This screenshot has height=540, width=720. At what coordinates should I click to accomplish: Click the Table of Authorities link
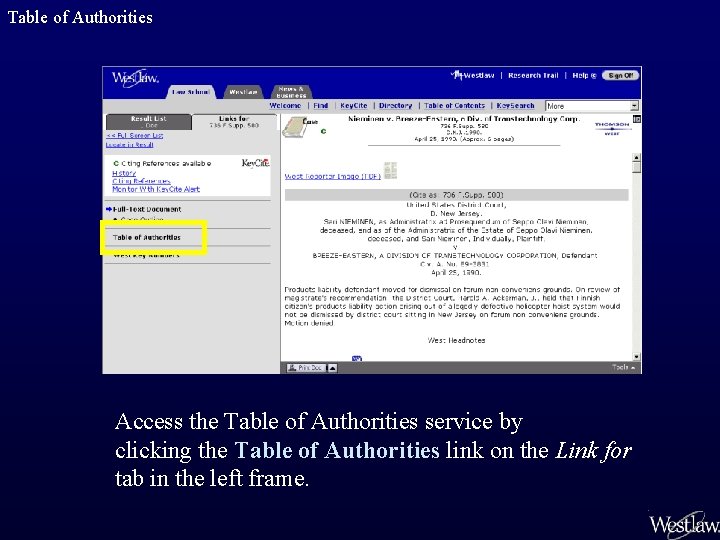[146, 237]
